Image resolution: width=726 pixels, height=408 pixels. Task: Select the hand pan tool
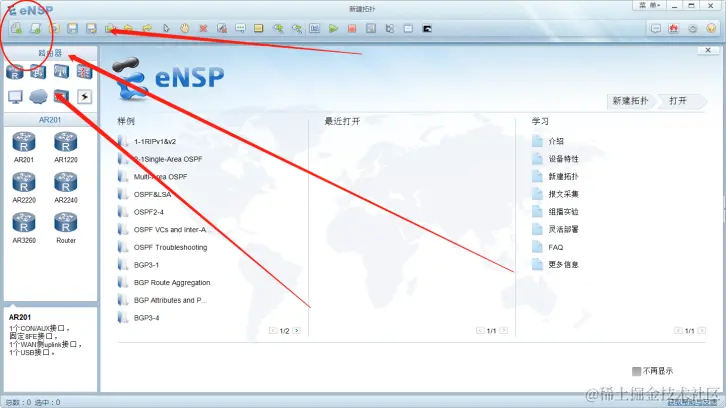click(x=185, y=29)
